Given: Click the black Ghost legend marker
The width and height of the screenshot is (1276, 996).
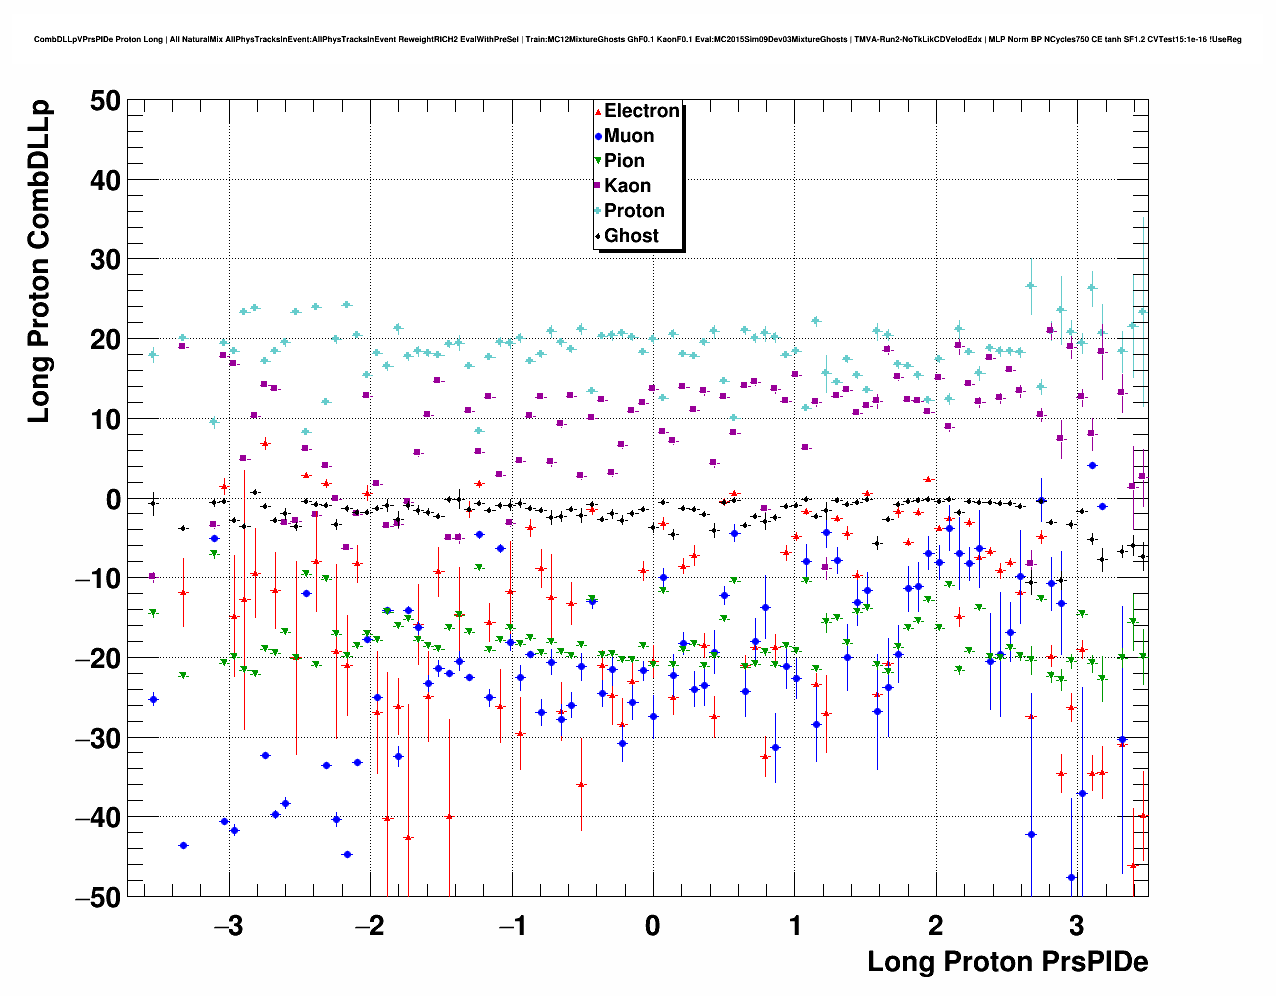Looking at the screenshot, I should pyautogui.click(x=598, y=236).
